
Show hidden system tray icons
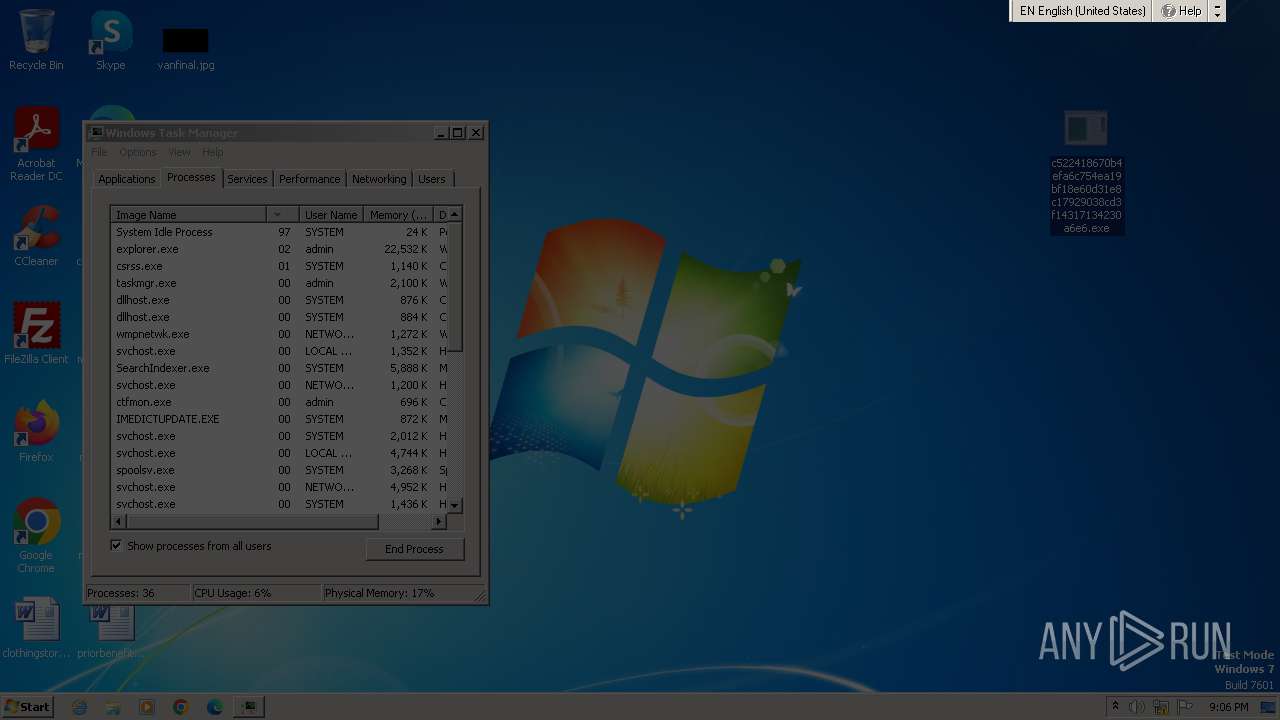pyautogui.click(x=1115, y=707)
